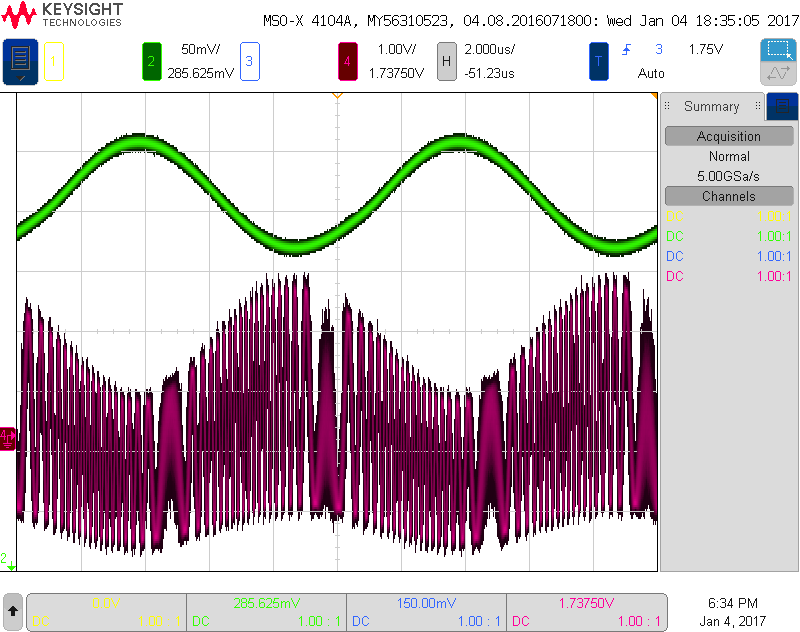
Task: Click channel 2 offset 285.625mV in header
Action: [201, 73]
